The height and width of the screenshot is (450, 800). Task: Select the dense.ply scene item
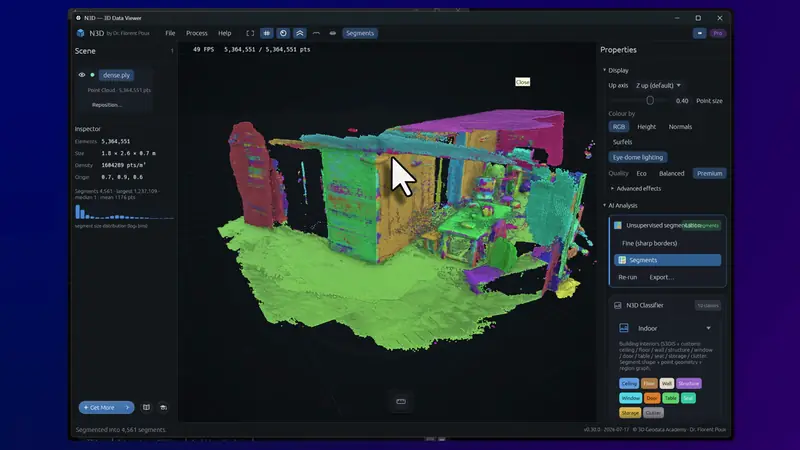click(x=116, y=75)
